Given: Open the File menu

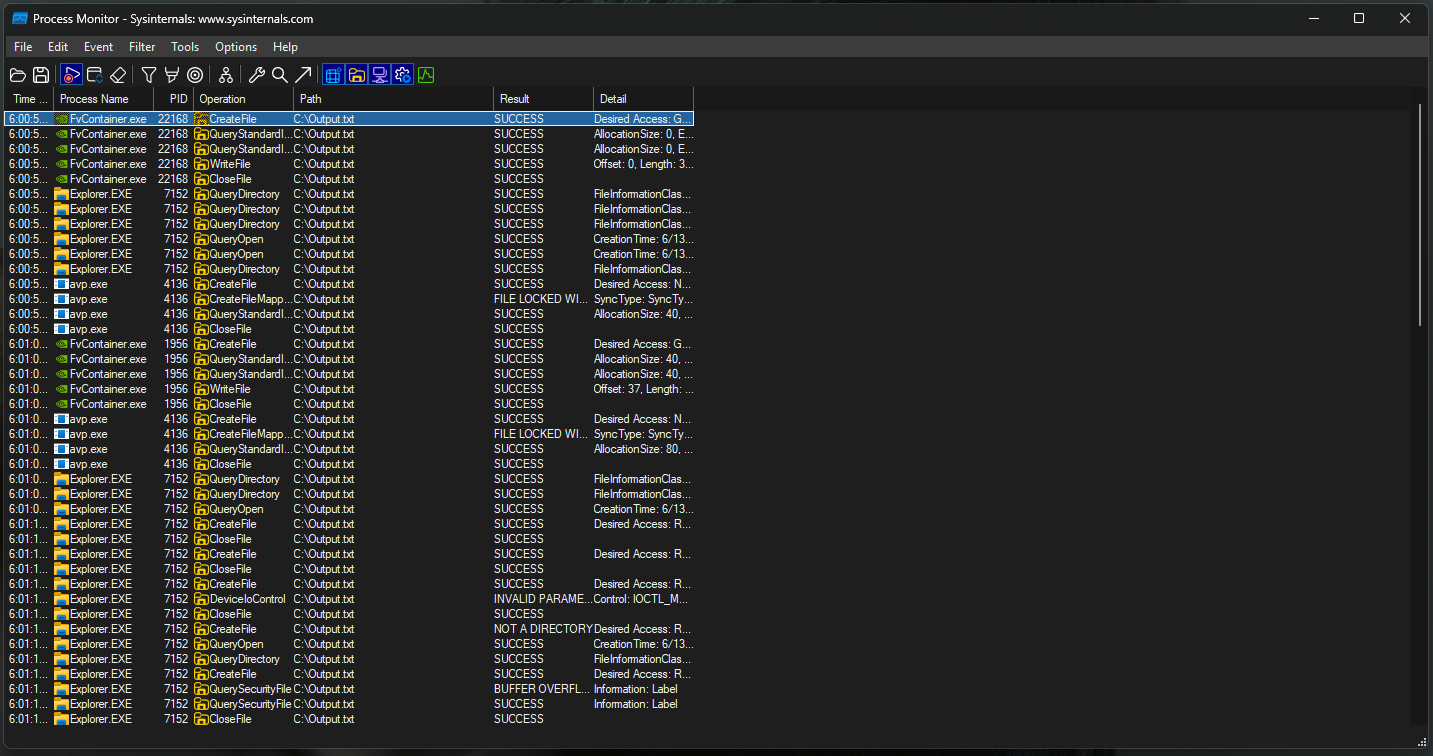Looking at the screenshot, I should tap(23, 47).
